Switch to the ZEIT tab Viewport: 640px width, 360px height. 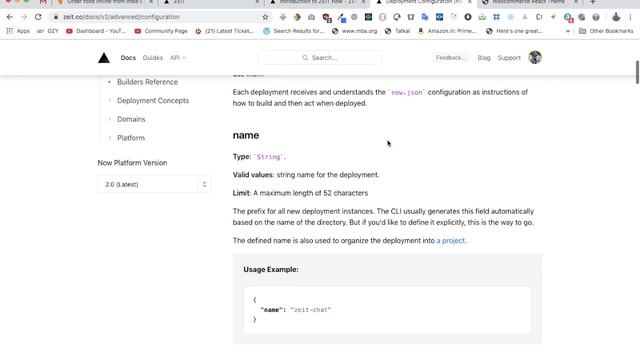[x=212, y=2]
